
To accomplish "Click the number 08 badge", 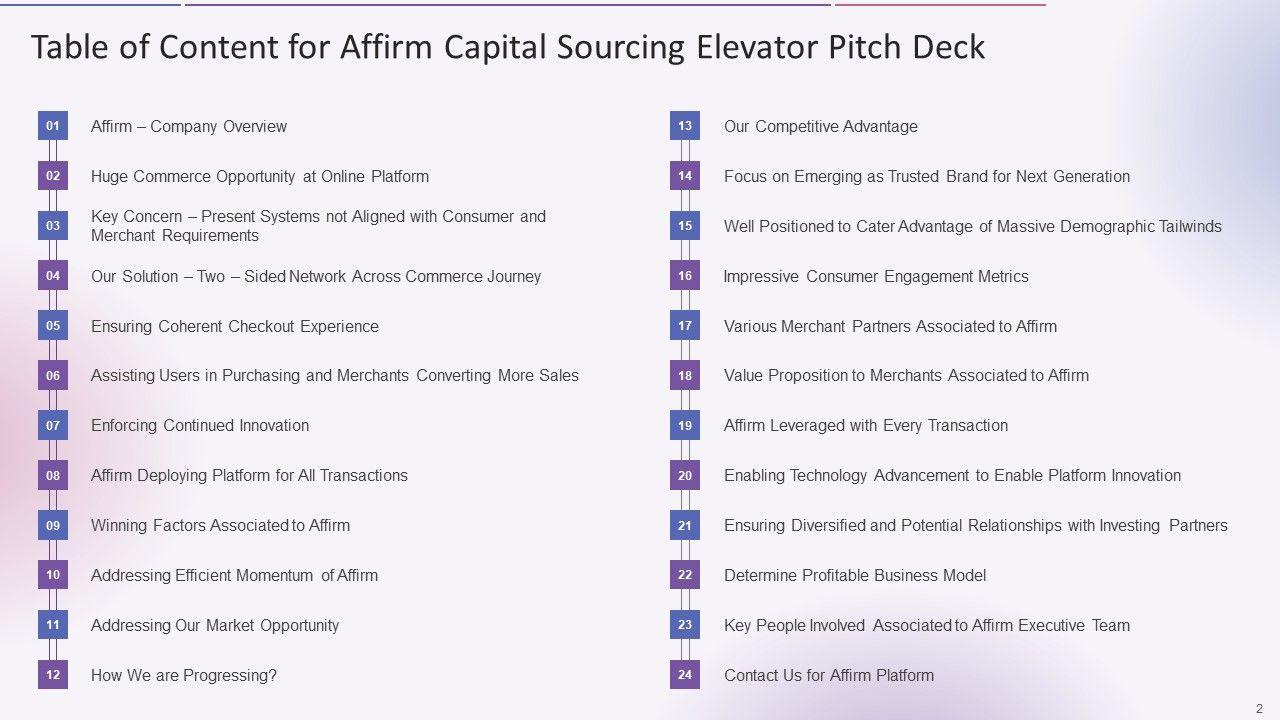I will 53,476.
